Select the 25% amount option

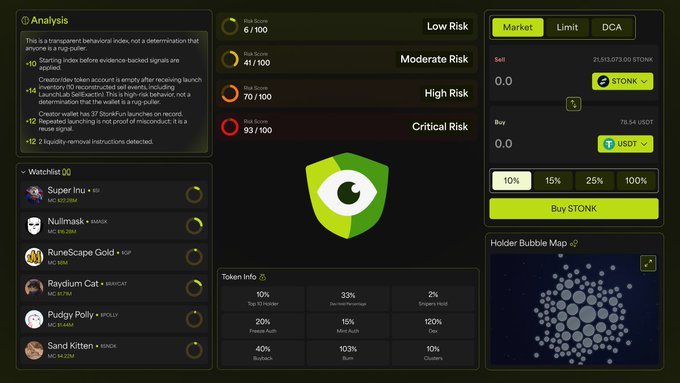594,180
